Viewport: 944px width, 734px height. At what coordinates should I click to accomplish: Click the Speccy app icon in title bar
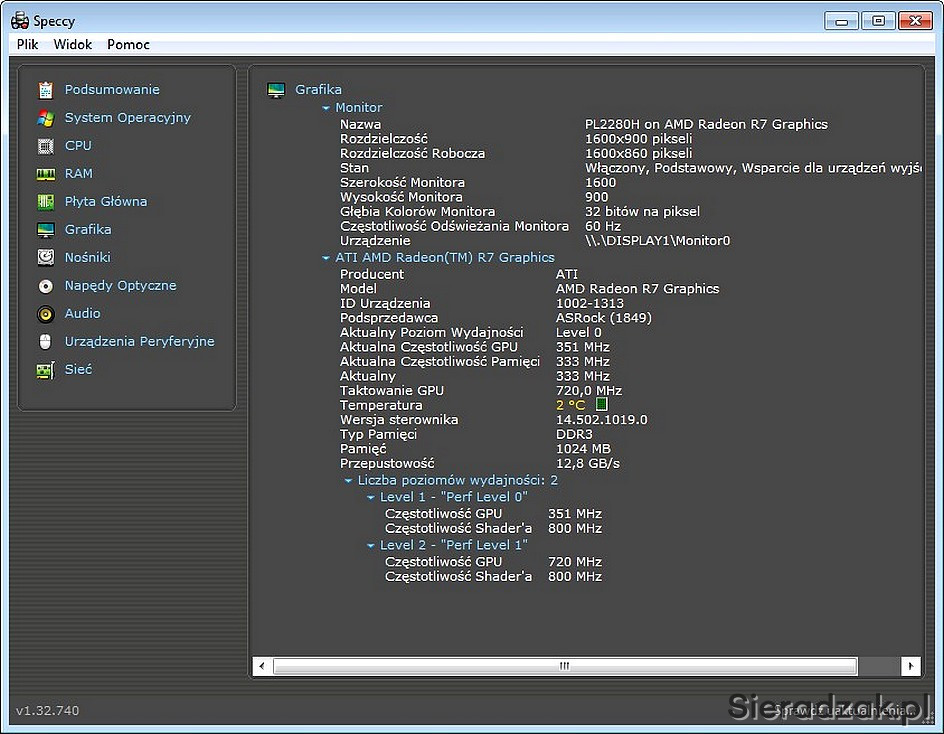[x=20, y=21]
